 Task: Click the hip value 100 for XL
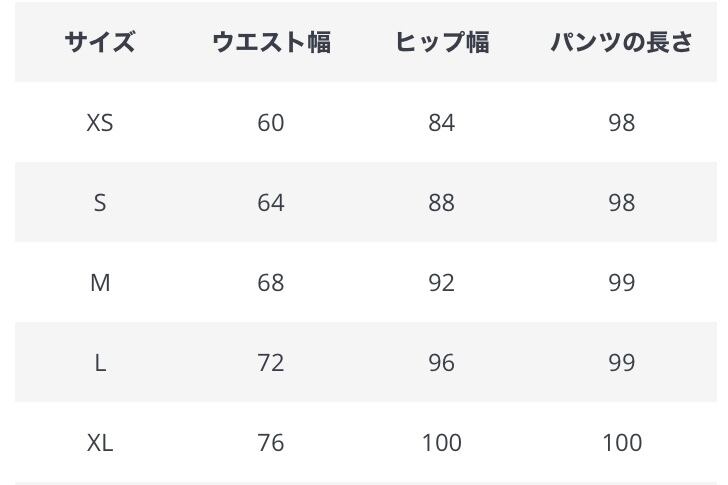point(441,443)
